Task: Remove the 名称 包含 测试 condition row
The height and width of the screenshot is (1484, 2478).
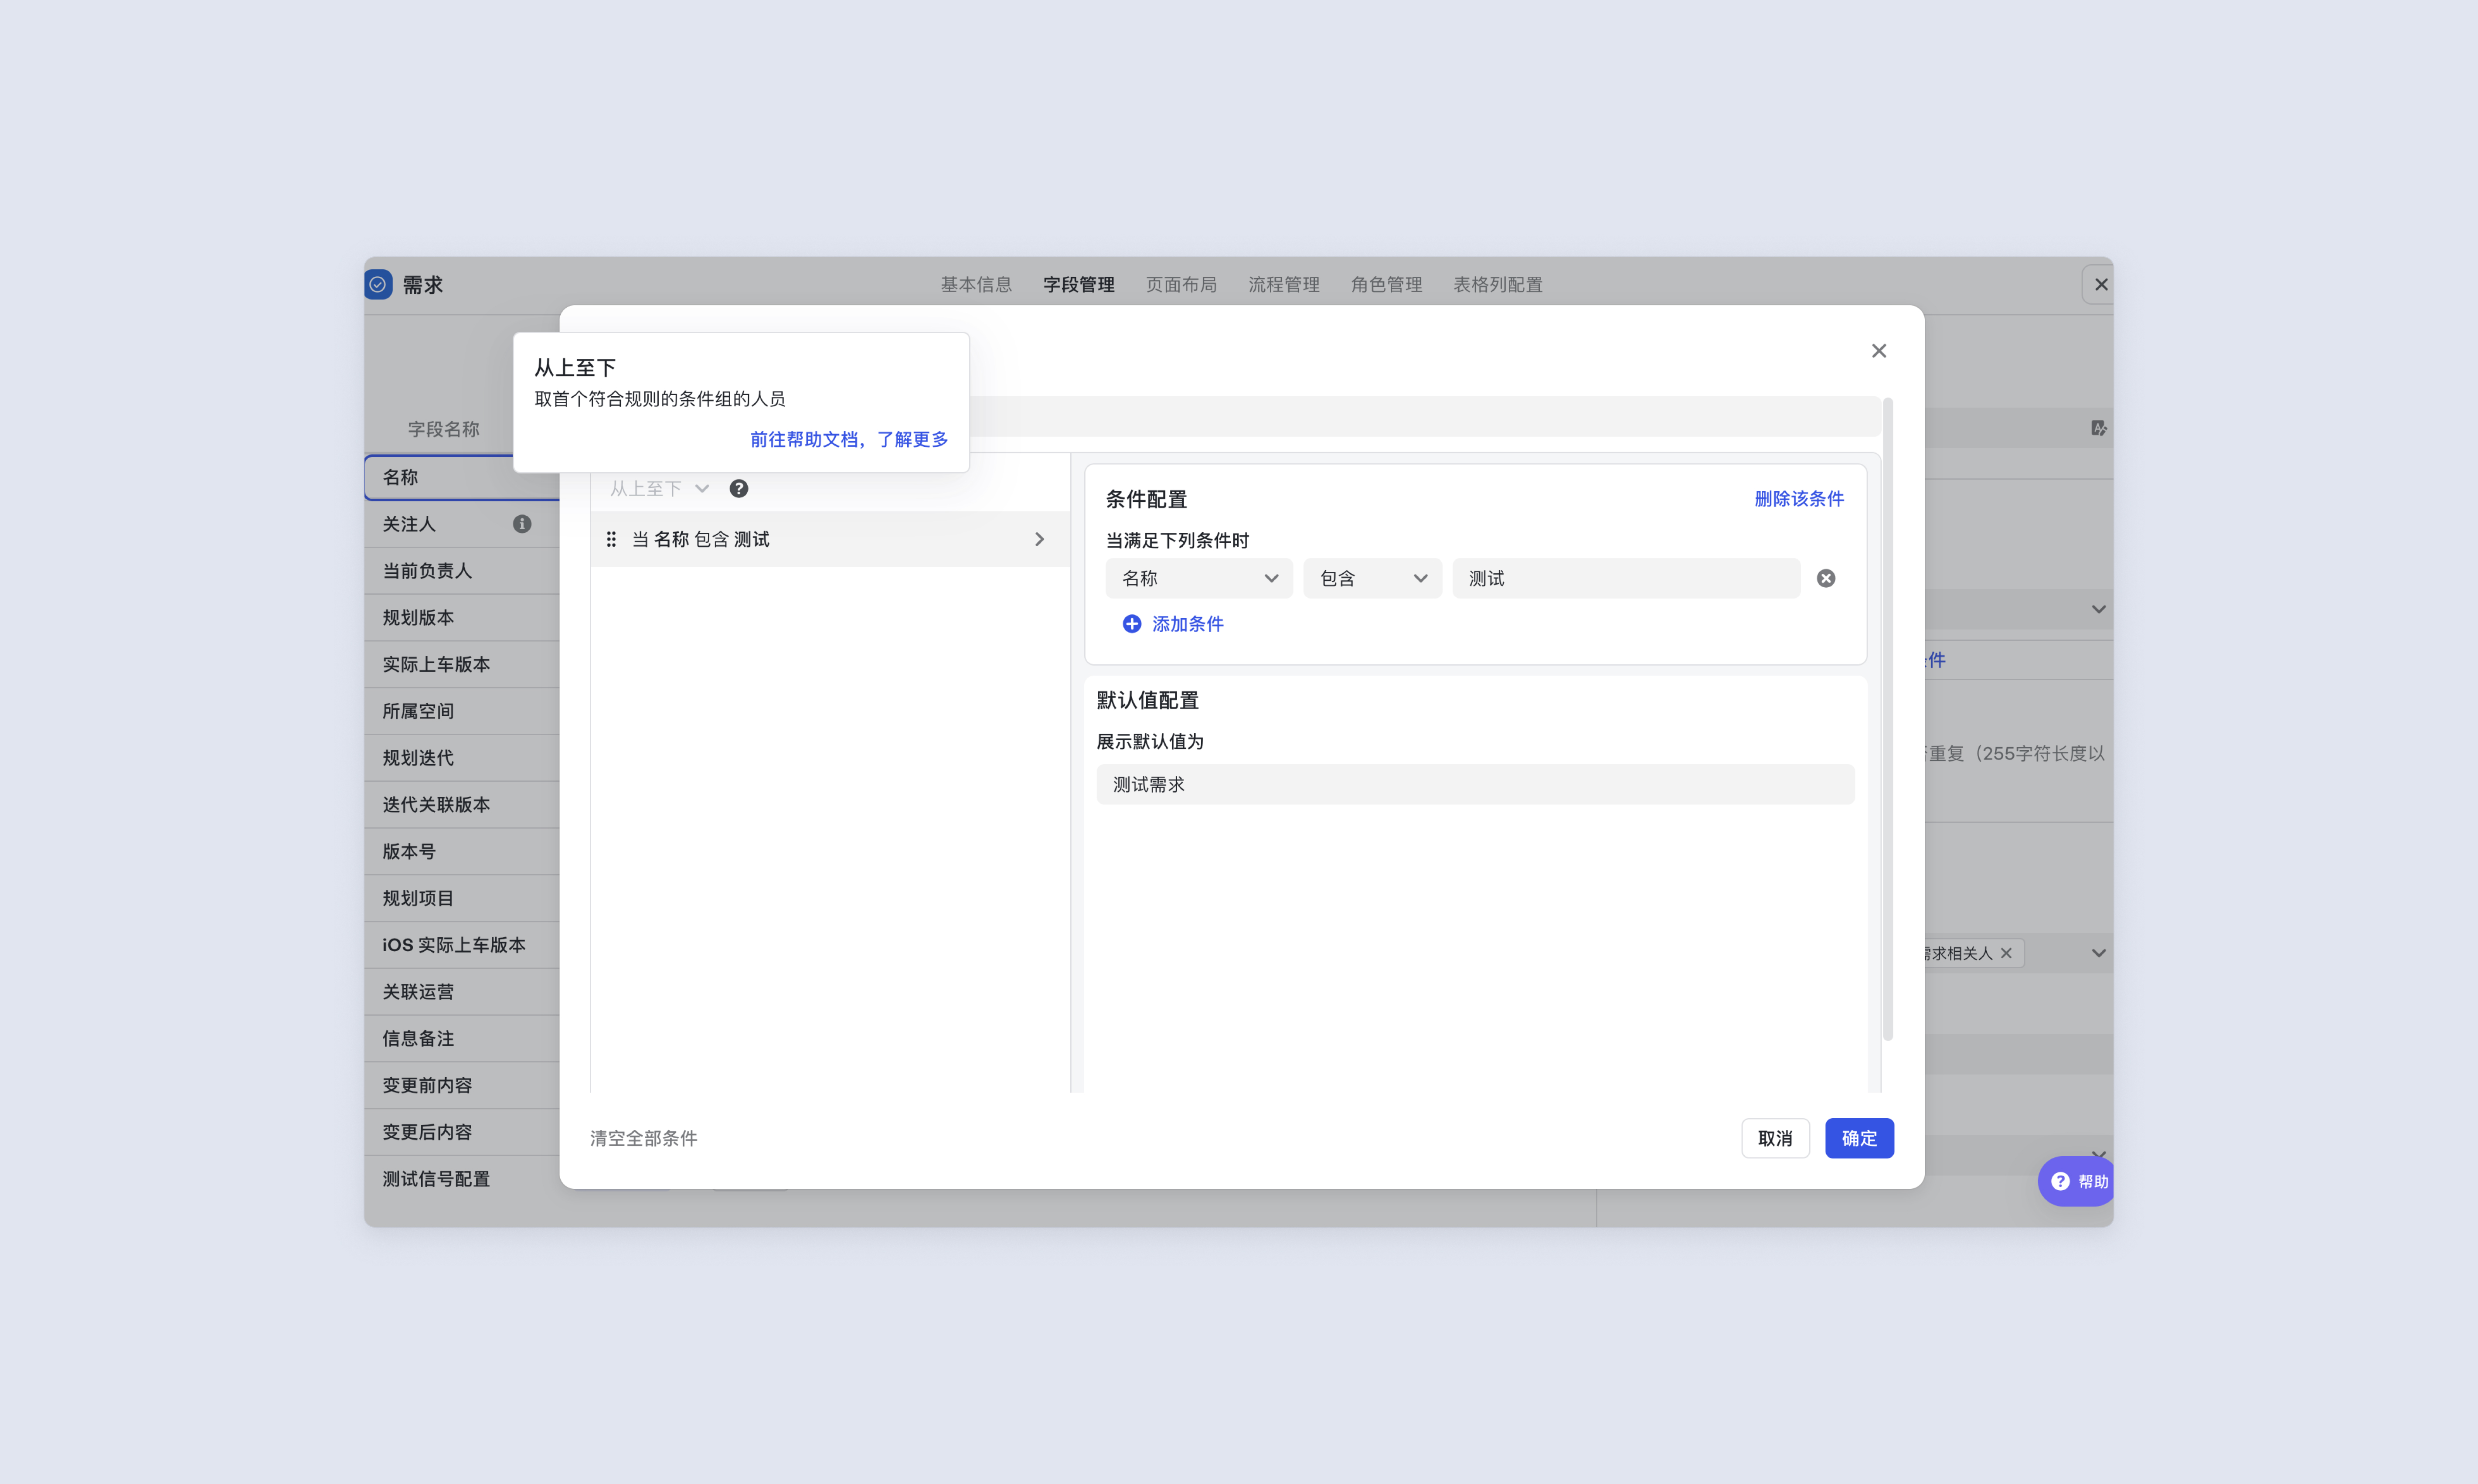Action: [1826, 578]
